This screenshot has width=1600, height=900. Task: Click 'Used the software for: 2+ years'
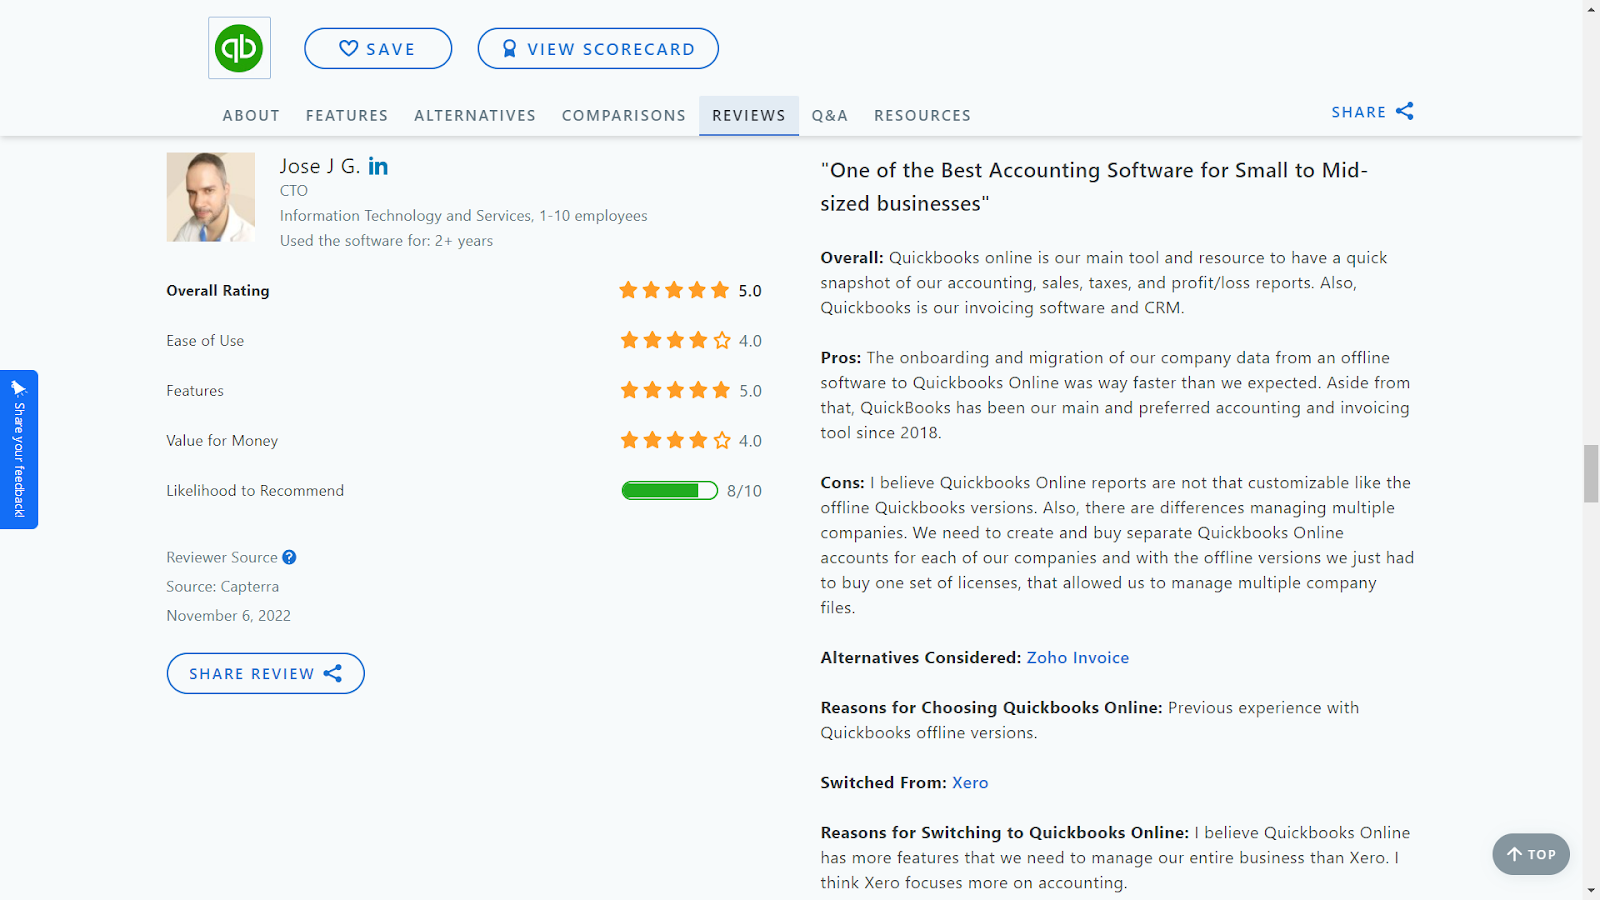tap(386, 240)
